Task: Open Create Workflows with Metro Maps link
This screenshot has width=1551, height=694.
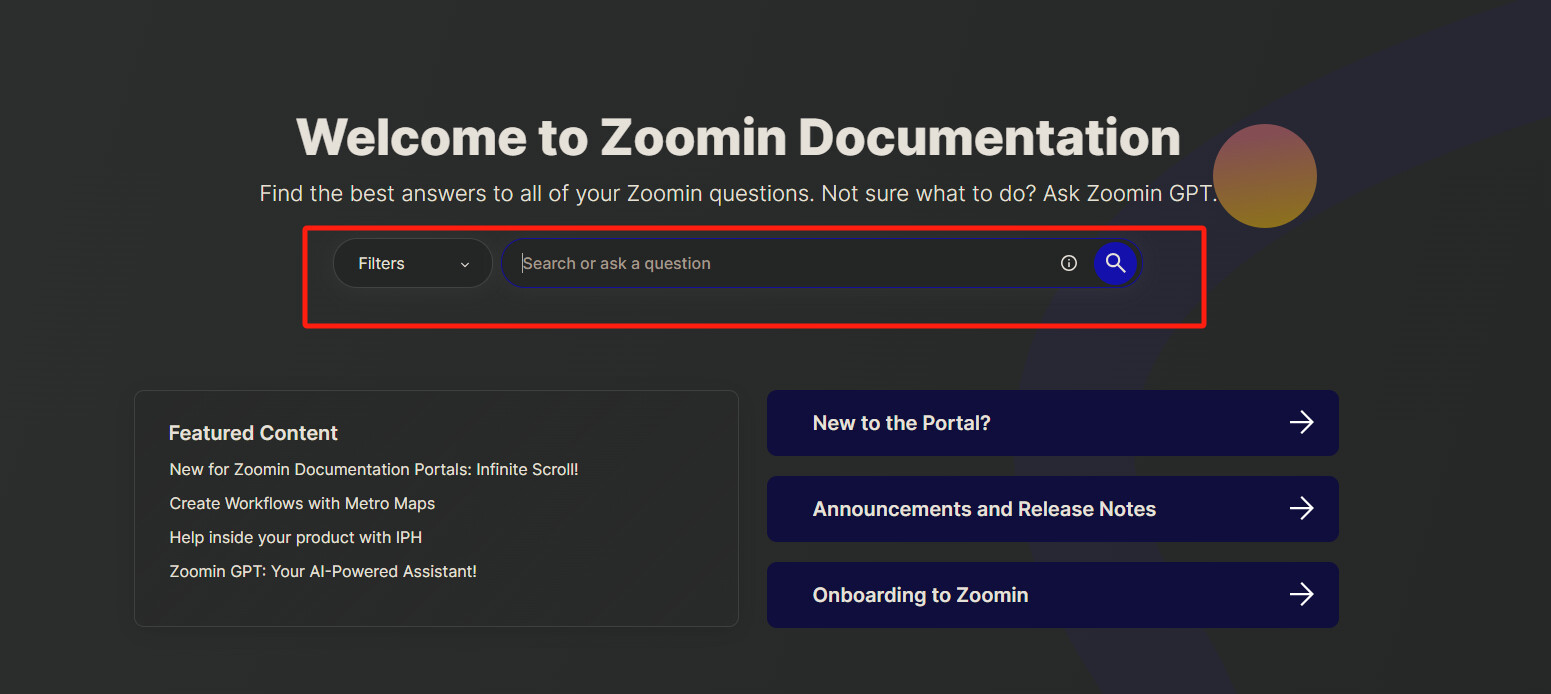Action: [302, 503]
